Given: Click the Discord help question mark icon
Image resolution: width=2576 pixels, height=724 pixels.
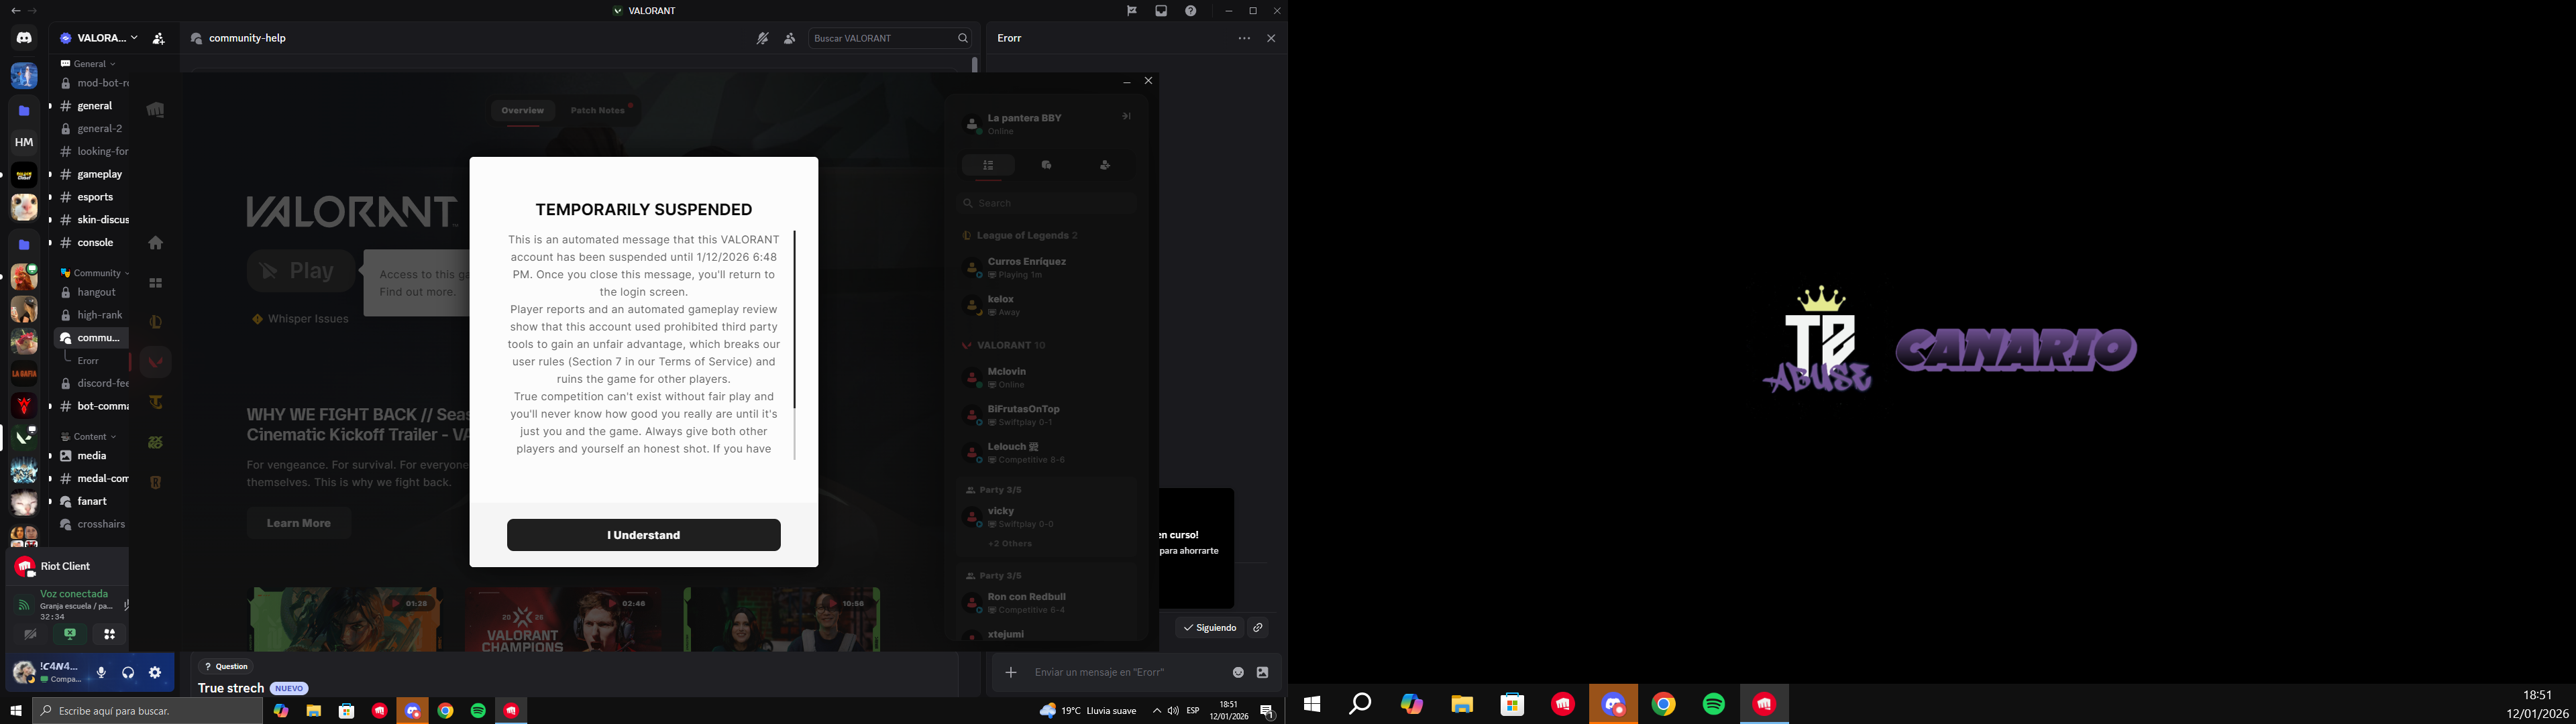Looking at the screenshot, I should (x=1190, y=11).
